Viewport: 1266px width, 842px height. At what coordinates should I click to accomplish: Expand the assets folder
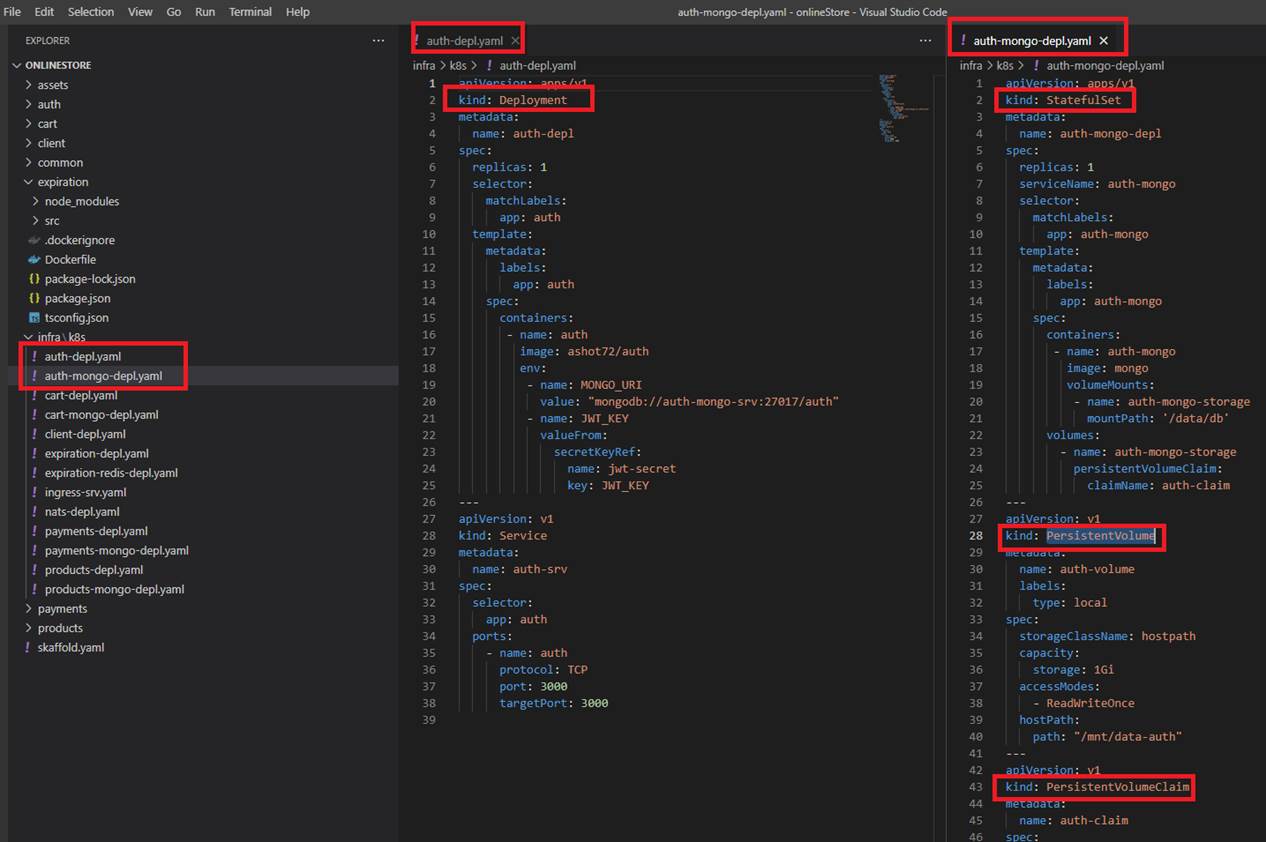(x=29, y=86)
